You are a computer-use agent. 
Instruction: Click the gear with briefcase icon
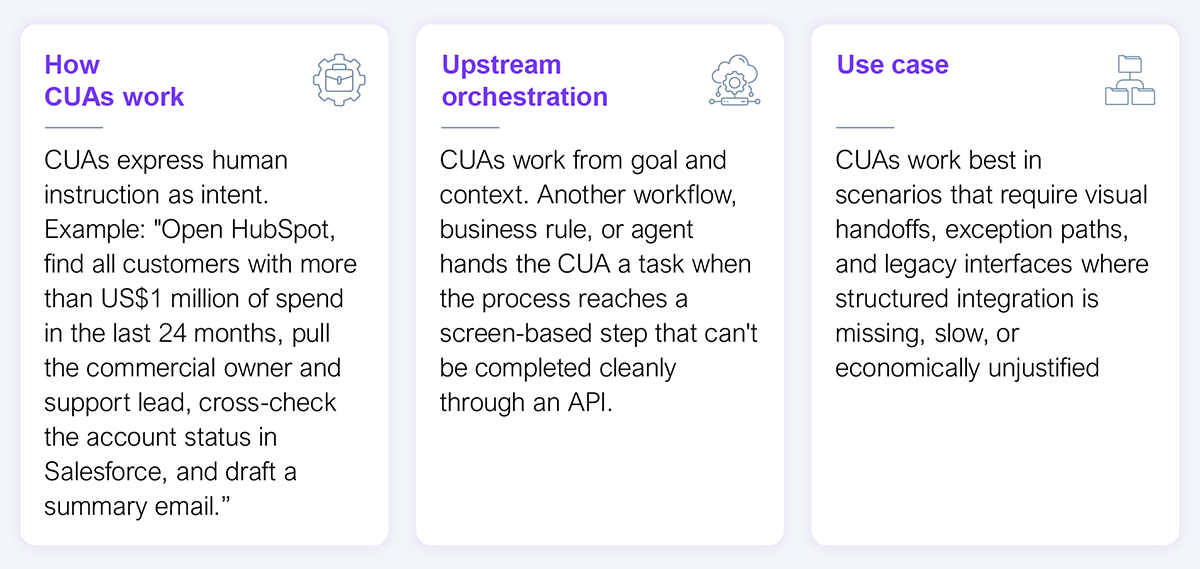tap(339, 81)
